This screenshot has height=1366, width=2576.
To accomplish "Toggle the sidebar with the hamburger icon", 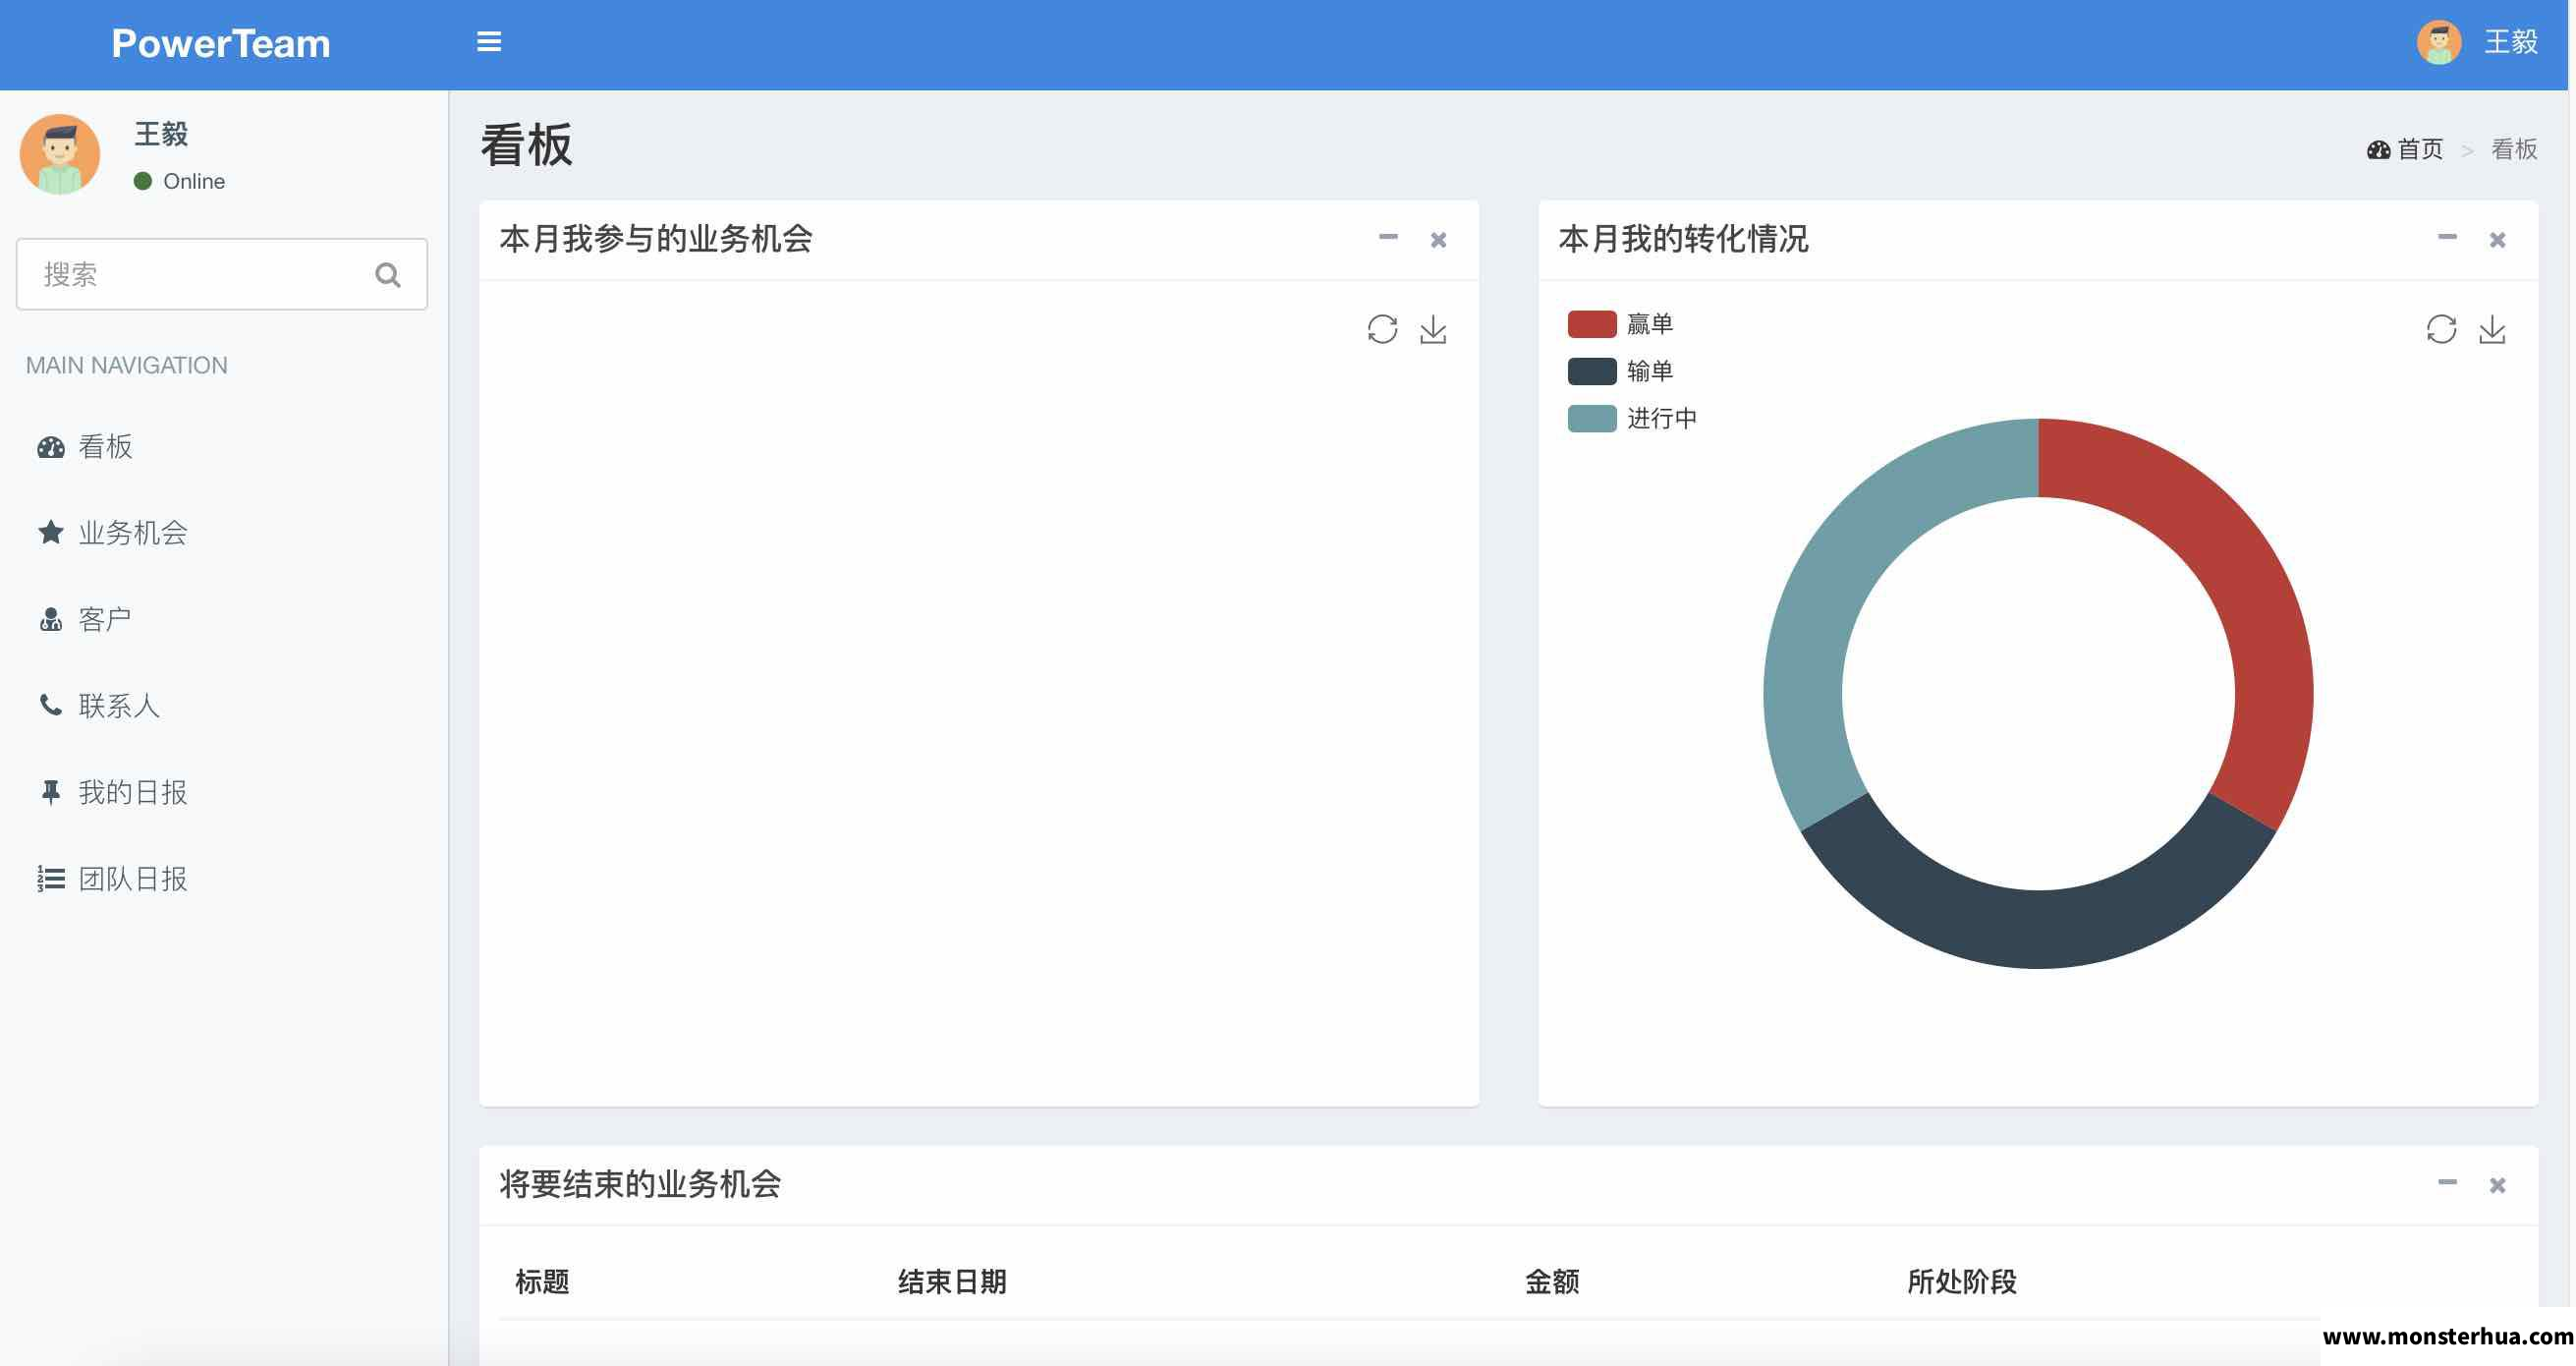I will point(489,42).
